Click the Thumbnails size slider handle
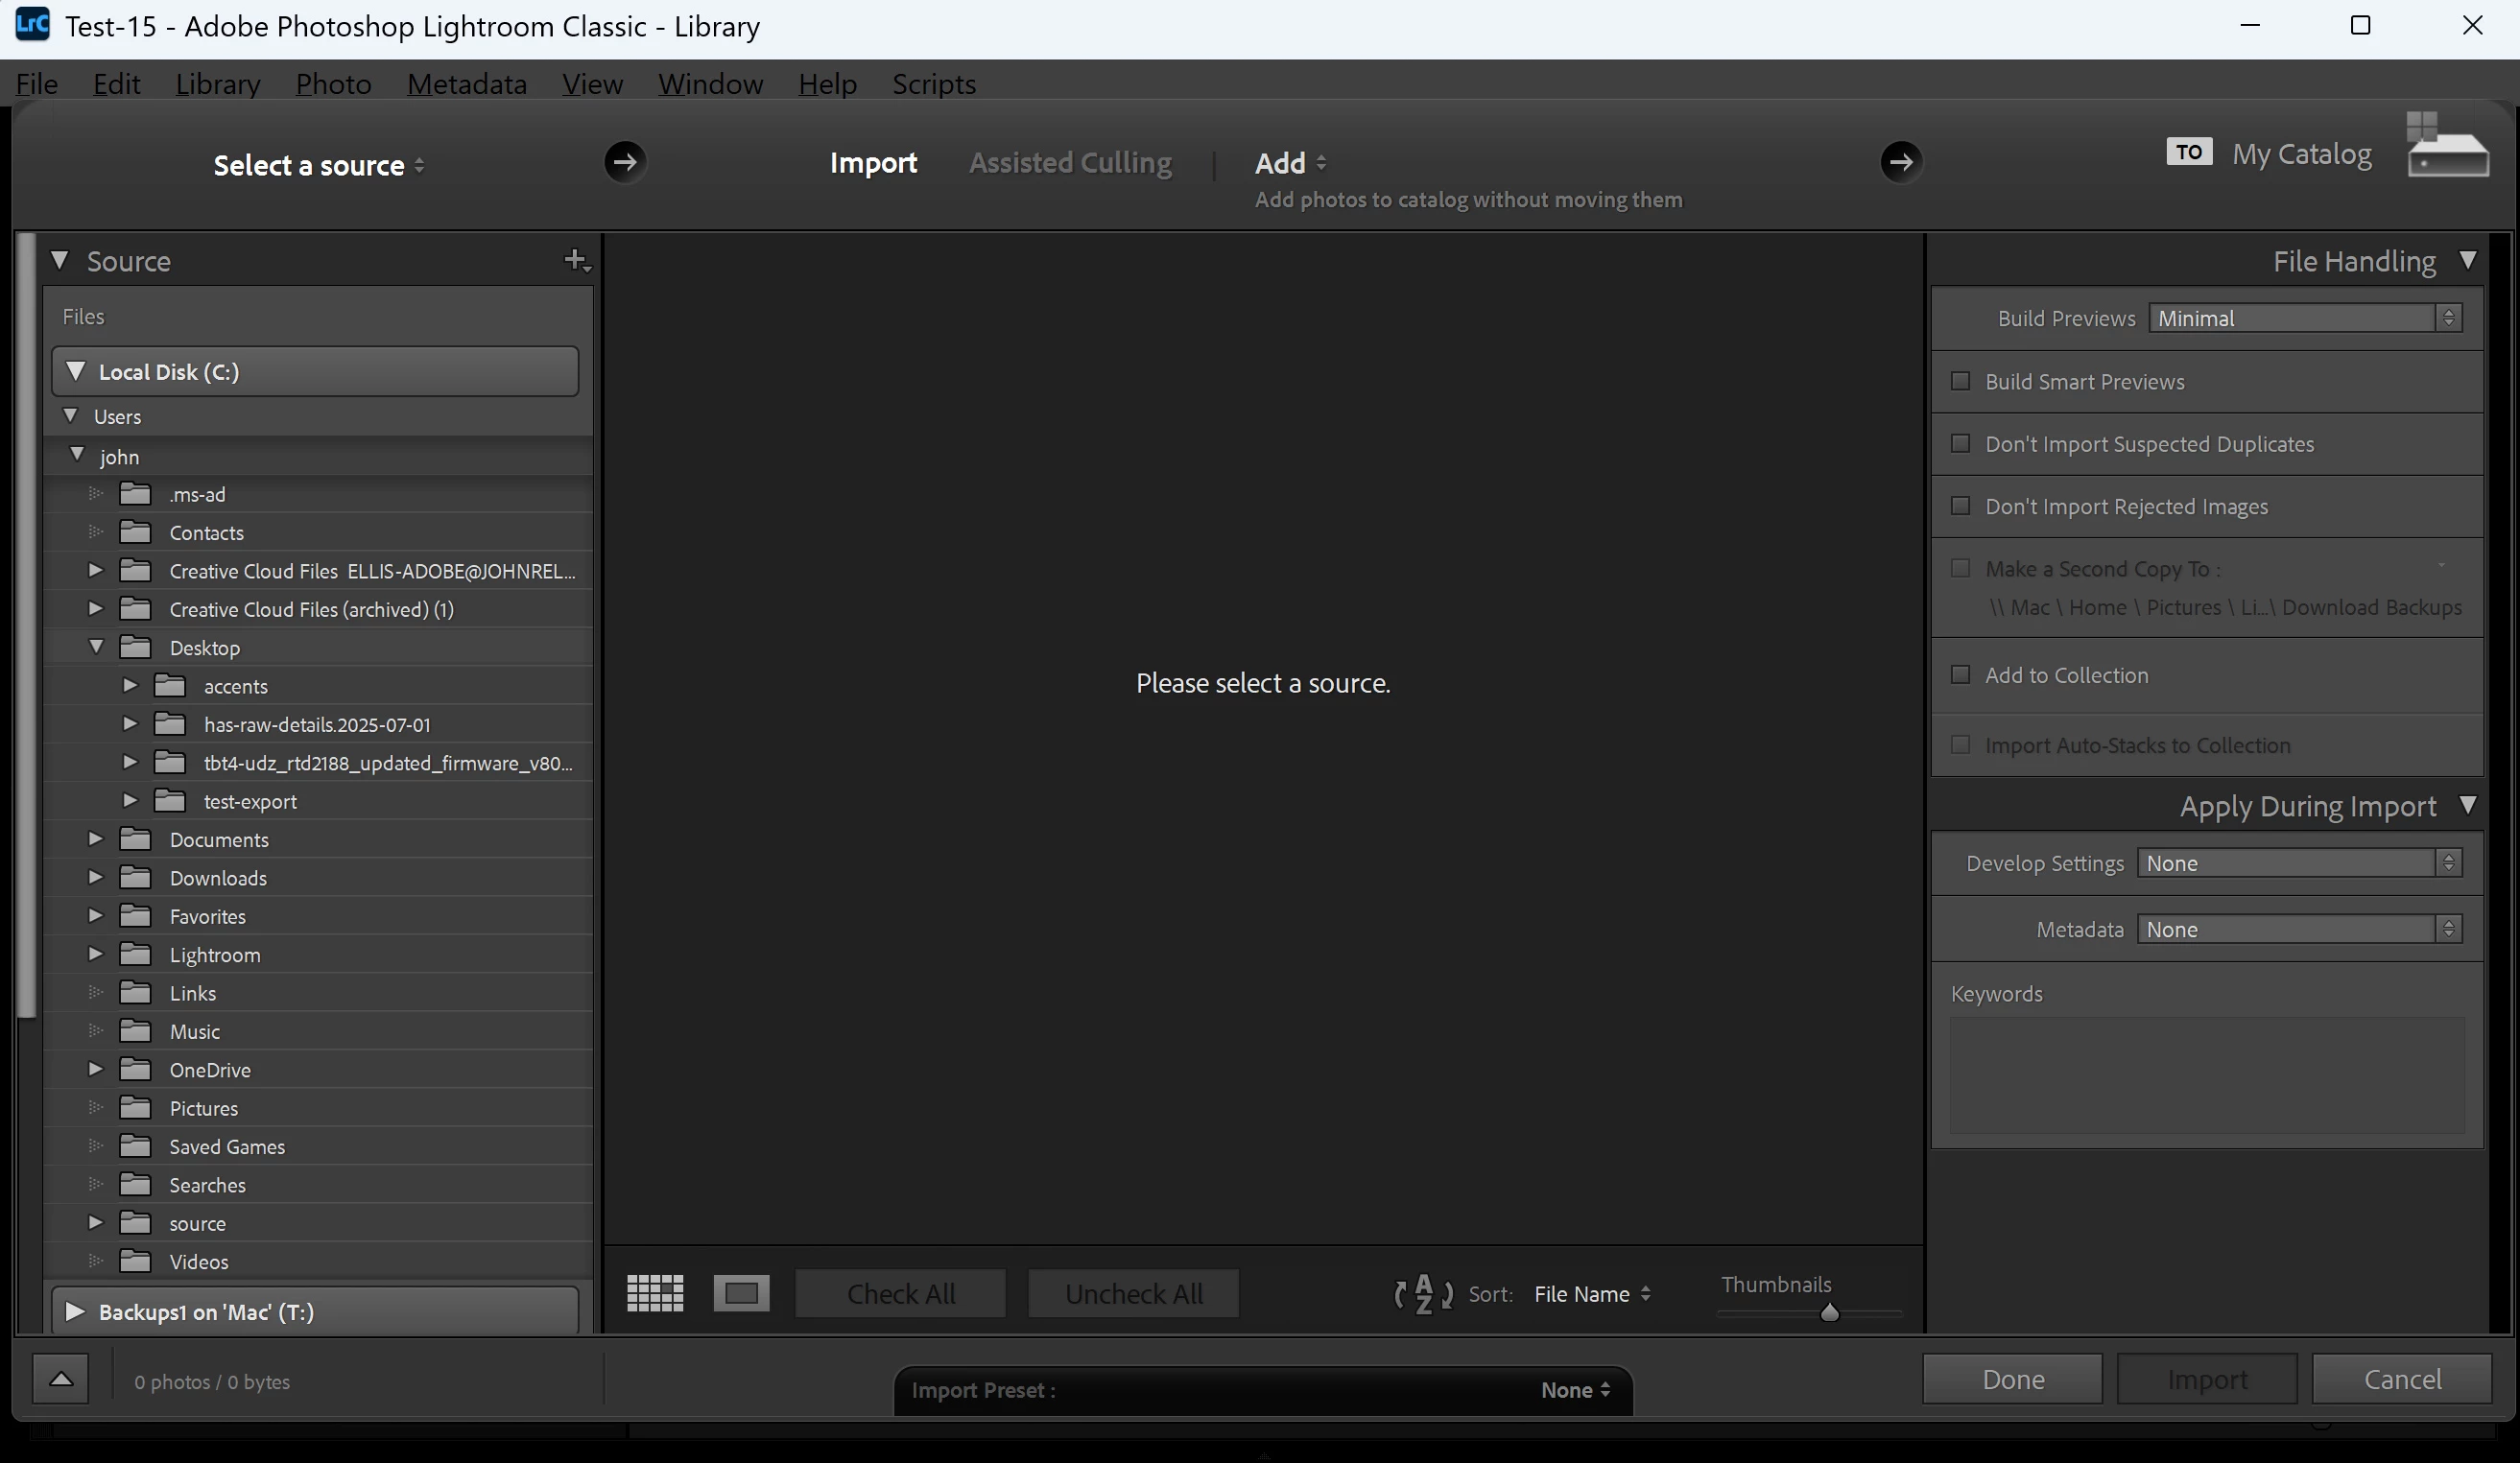Screen dimensions: 2520x1463 pyautogui.click(x=1829, y=1313)
